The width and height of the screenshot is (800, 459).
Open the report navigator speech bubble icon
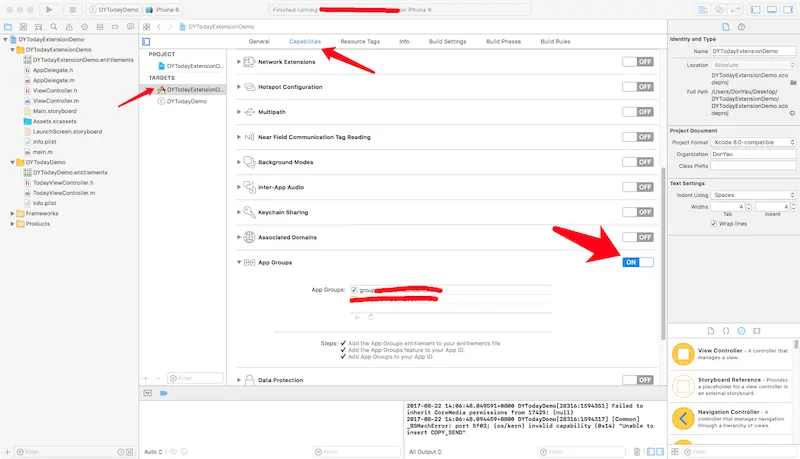coord(131,27)
